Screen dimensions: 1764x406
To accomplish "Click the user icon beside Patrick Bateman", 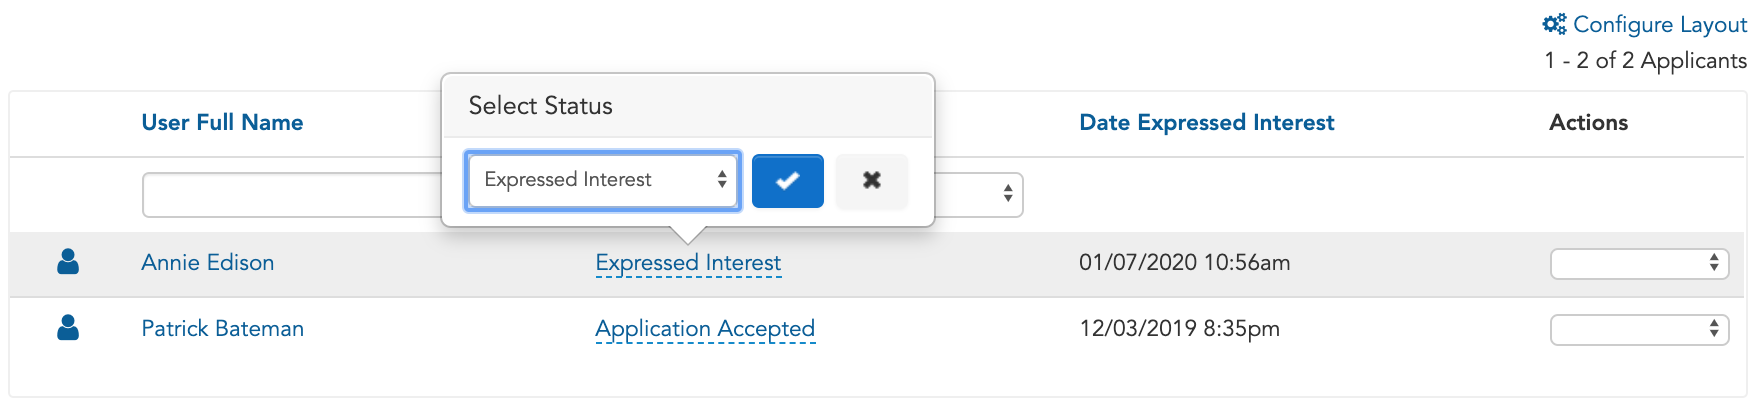I will [68, 328].
